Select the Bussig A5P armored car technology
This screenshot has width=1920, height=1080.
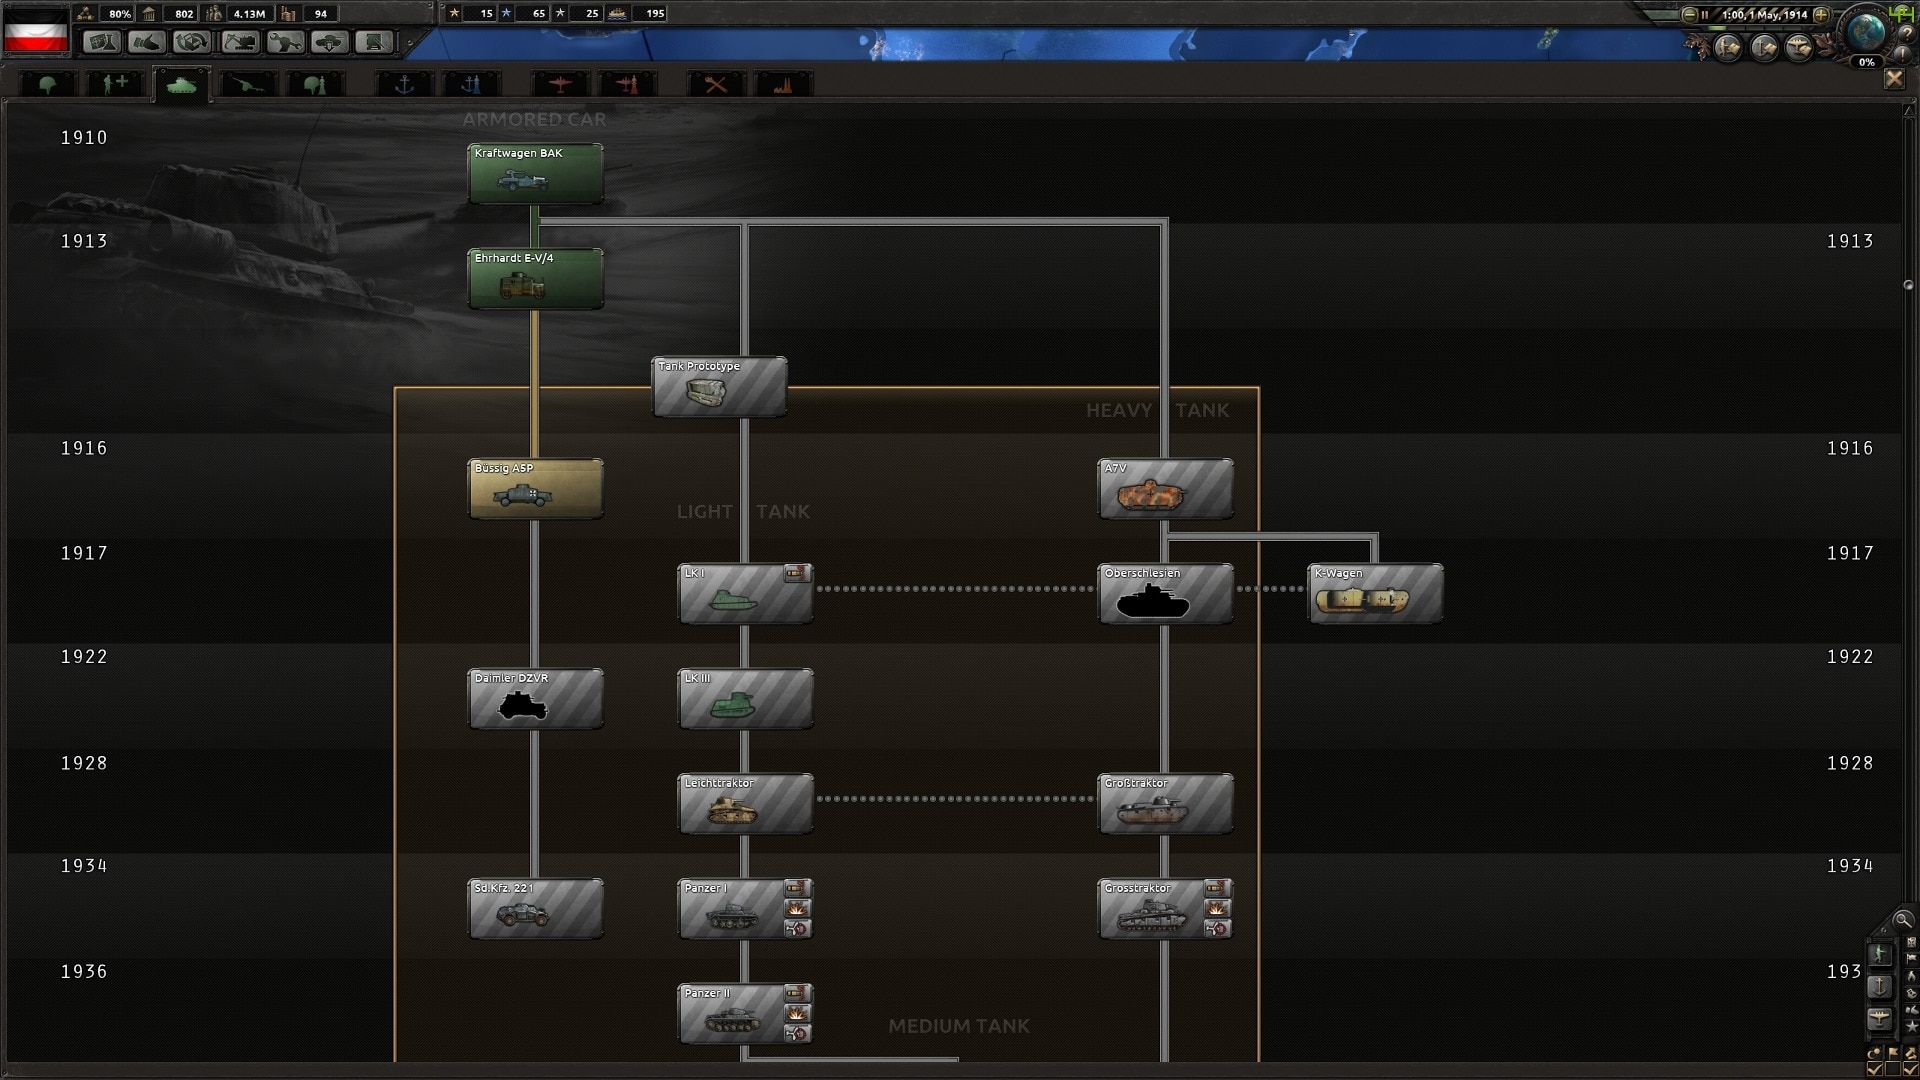pyautogui.click(x=535, y=489)
